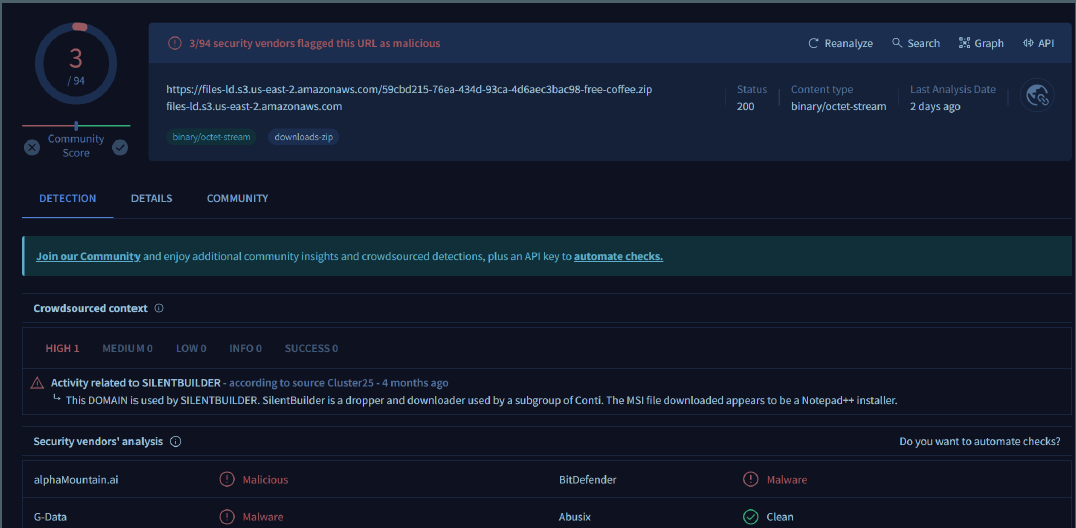Click the 3/94 detection score ring
Screen dimensions: 1076x528
(x=76, y=65)
